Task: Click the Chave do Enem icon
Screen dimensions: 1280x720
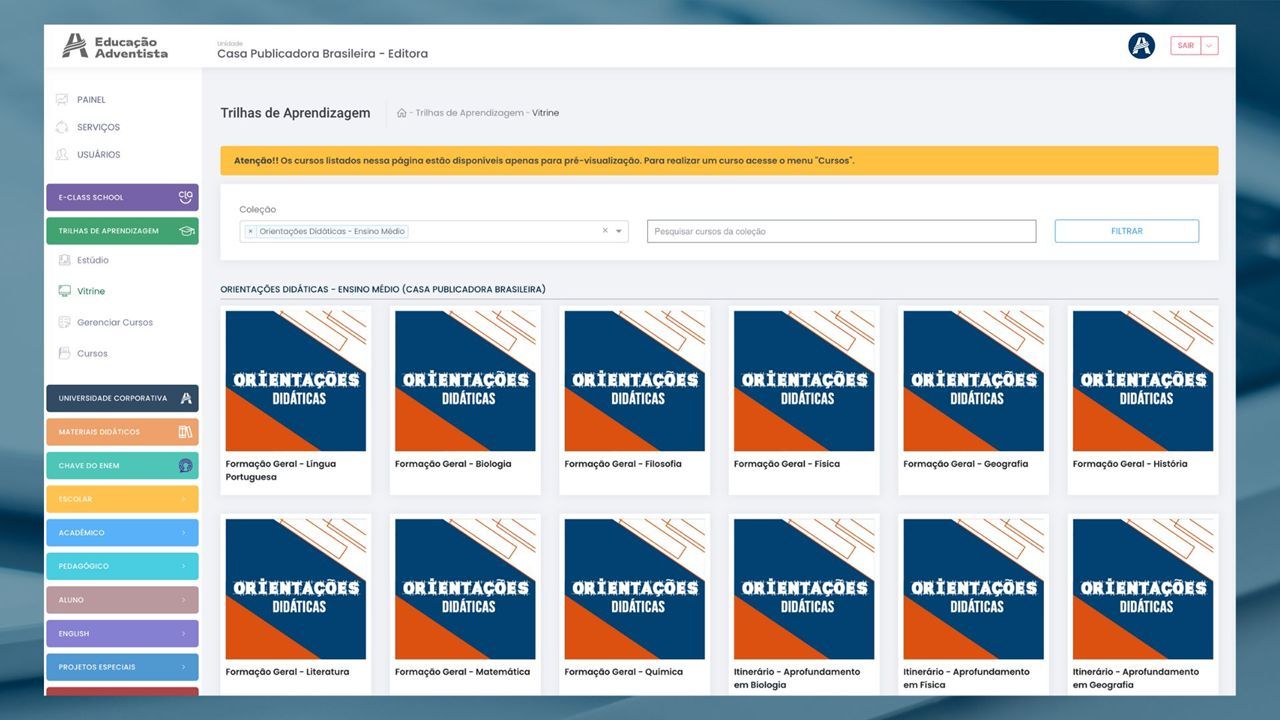Action: coord(185,466)
